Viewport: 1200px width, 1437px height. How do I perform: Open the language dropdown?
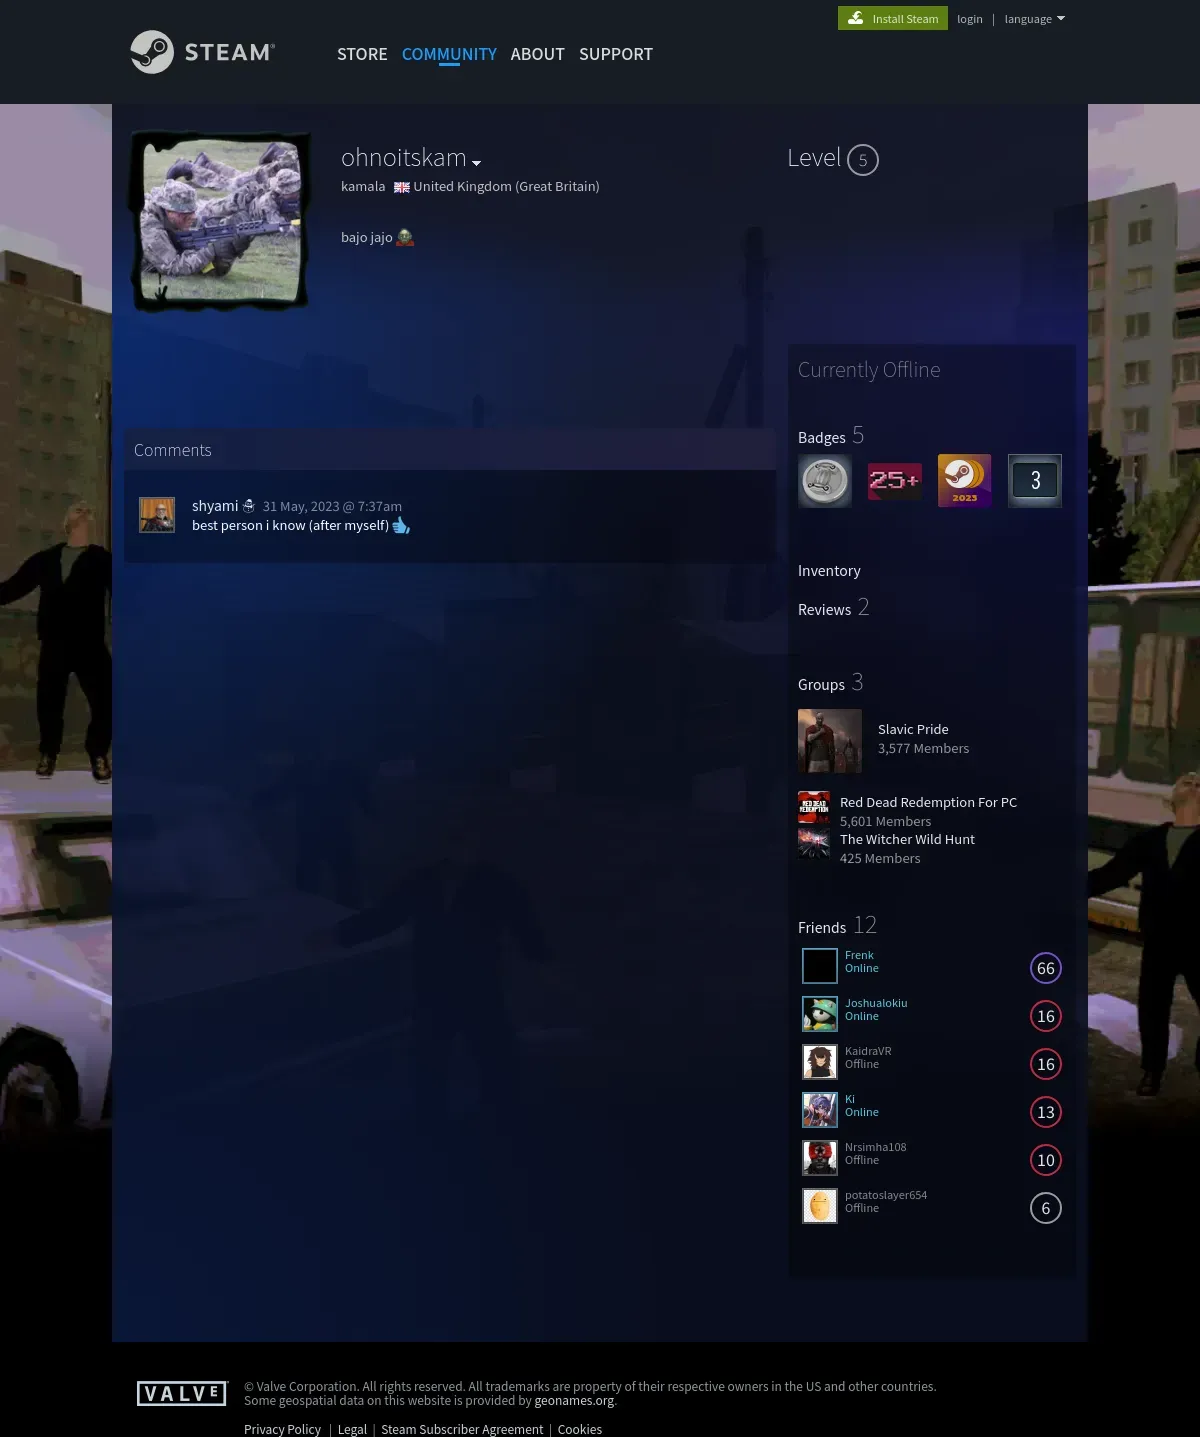pyautogui.click(x=1035, y=19)
